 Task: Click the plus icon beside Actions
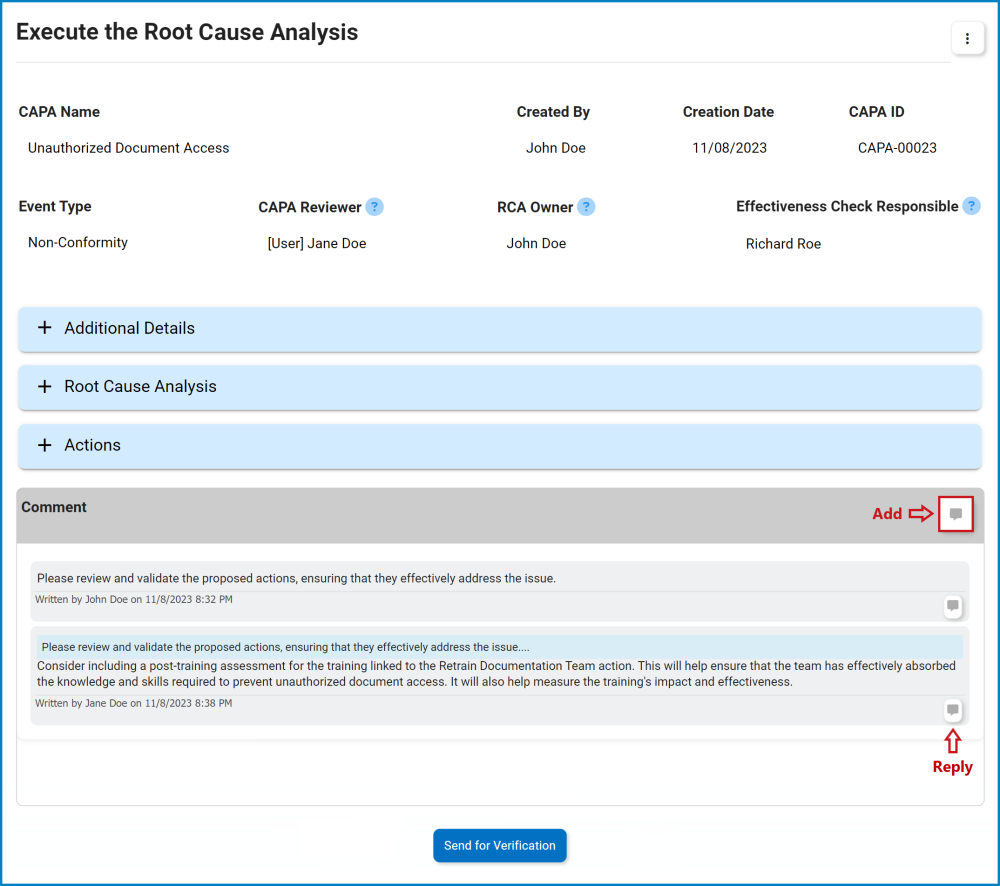[x=44, y=444]
